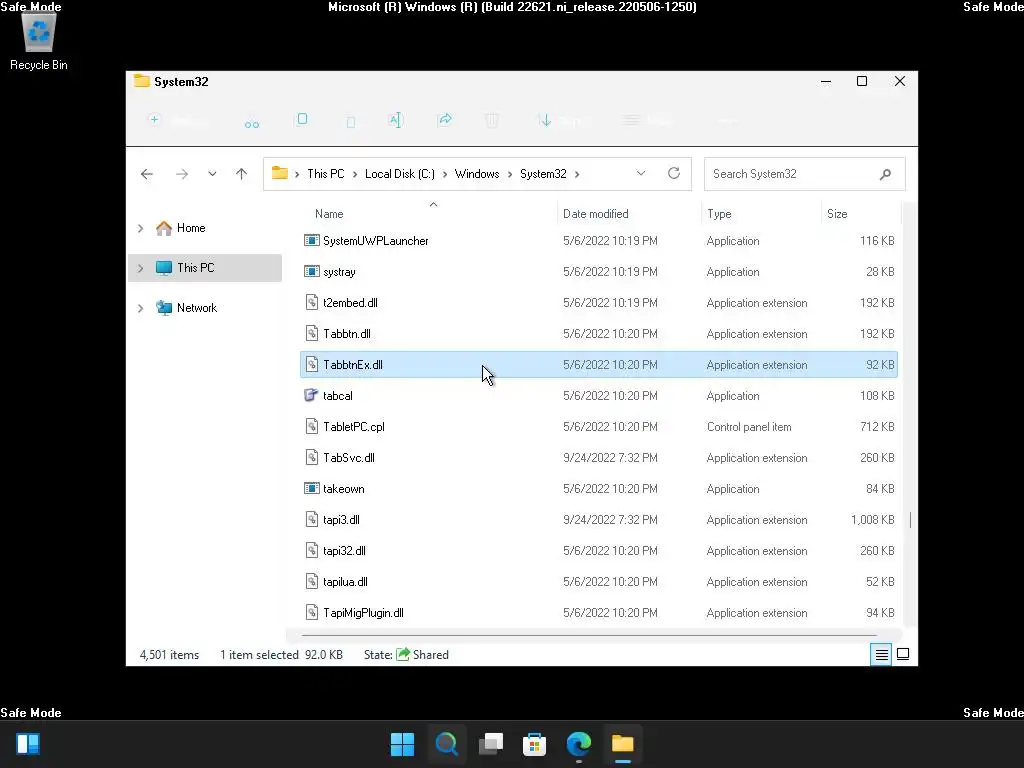The image size is (1024, 768).
Task: Switch to large icons view in status bar
Action: [903, 654]
